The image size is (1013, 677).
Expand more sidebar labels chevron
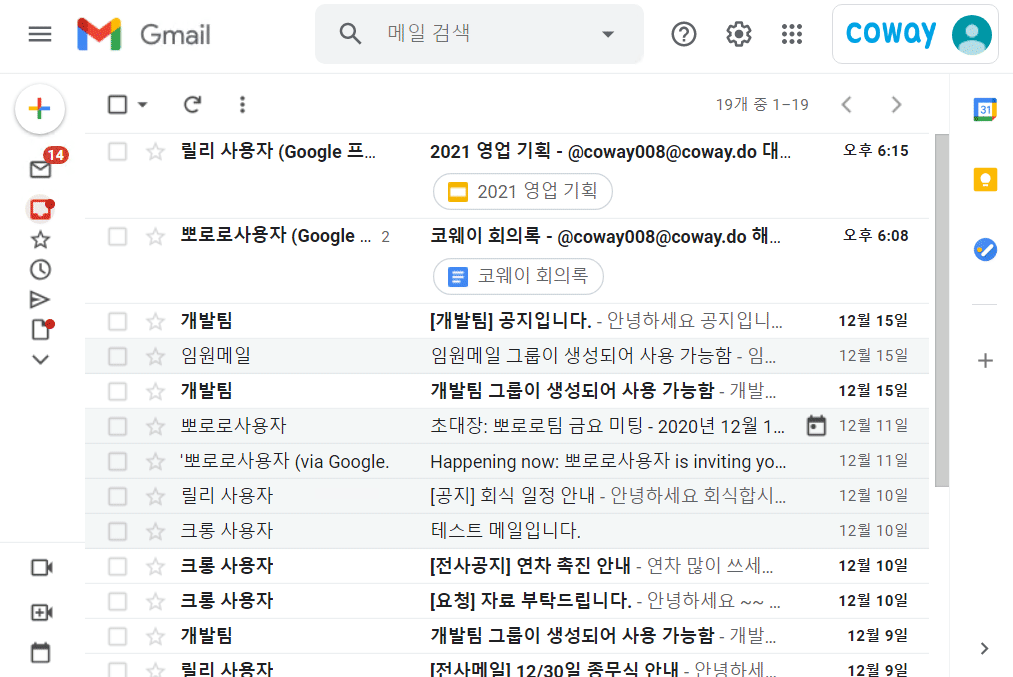[40, 360]
